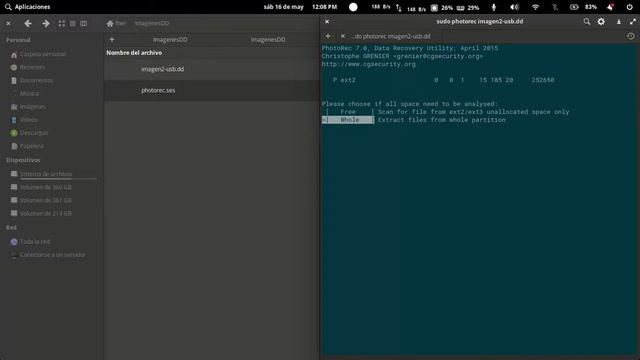The image size is (640, 360).
Task: Open the date 'sáb 16 de may' in top panel
Action: 284,7
